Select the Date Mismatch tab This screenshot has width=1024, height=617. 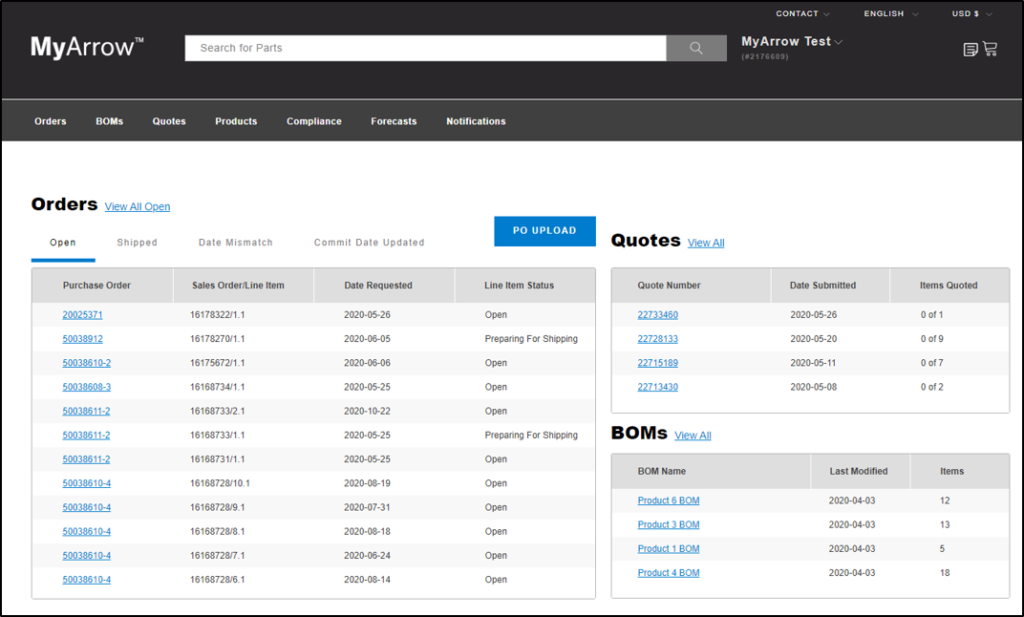(235, 243)
